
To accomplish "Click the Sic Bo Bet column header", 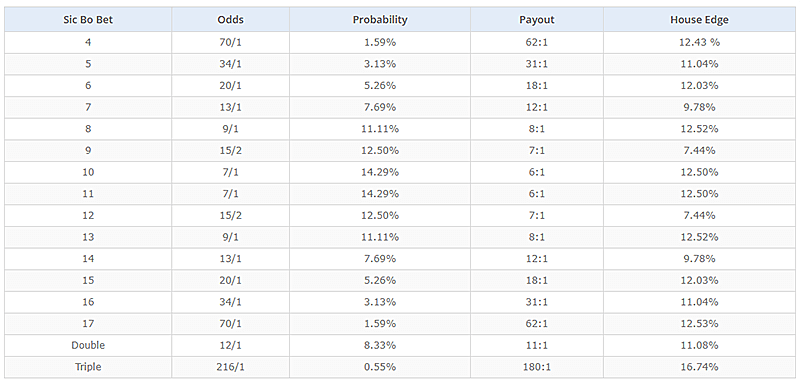I will tap(88, 20).
